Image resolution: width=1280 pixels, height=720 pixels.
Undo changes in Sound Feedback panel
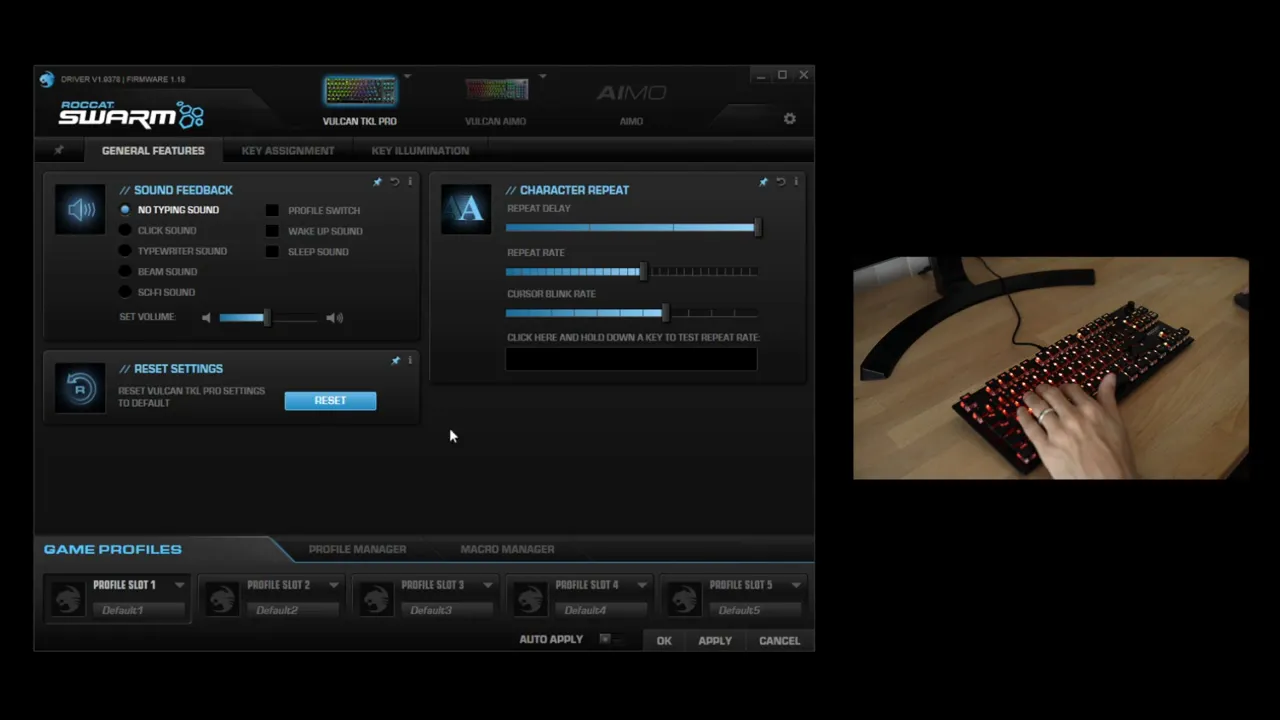click(x=394, y=182)
